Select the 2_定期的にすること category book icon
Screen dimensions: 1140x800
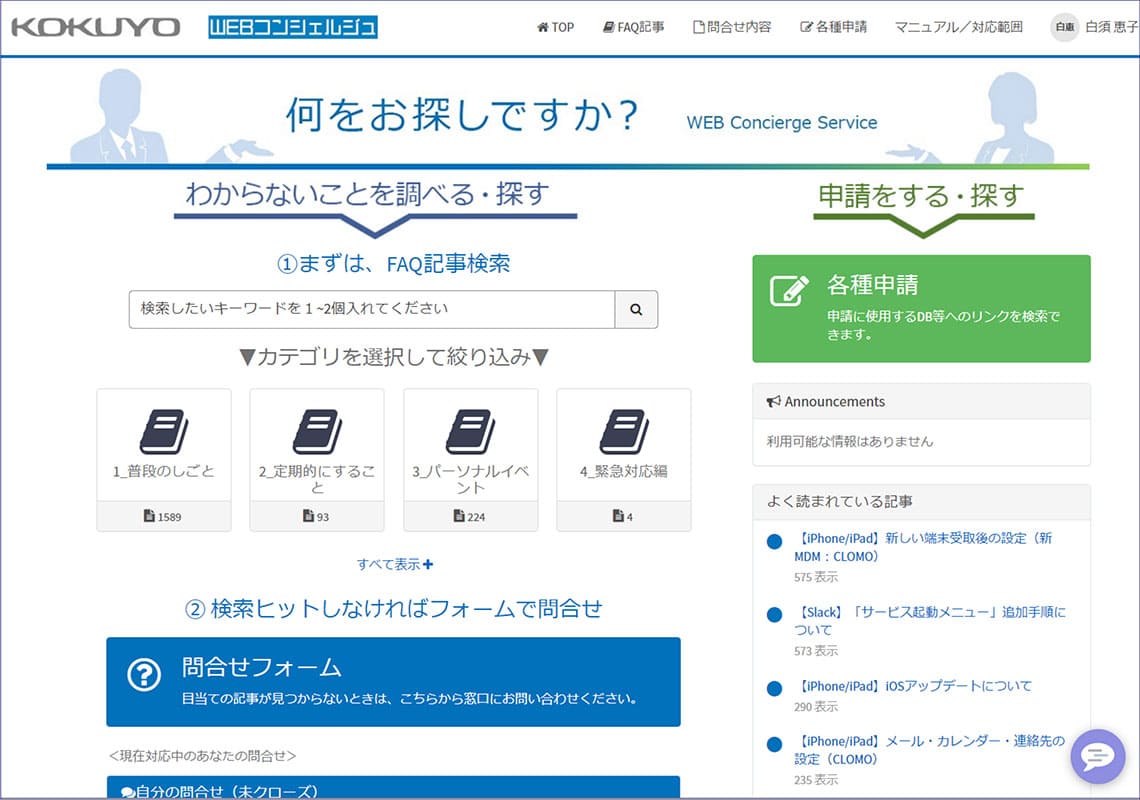[x=317, y=432]
